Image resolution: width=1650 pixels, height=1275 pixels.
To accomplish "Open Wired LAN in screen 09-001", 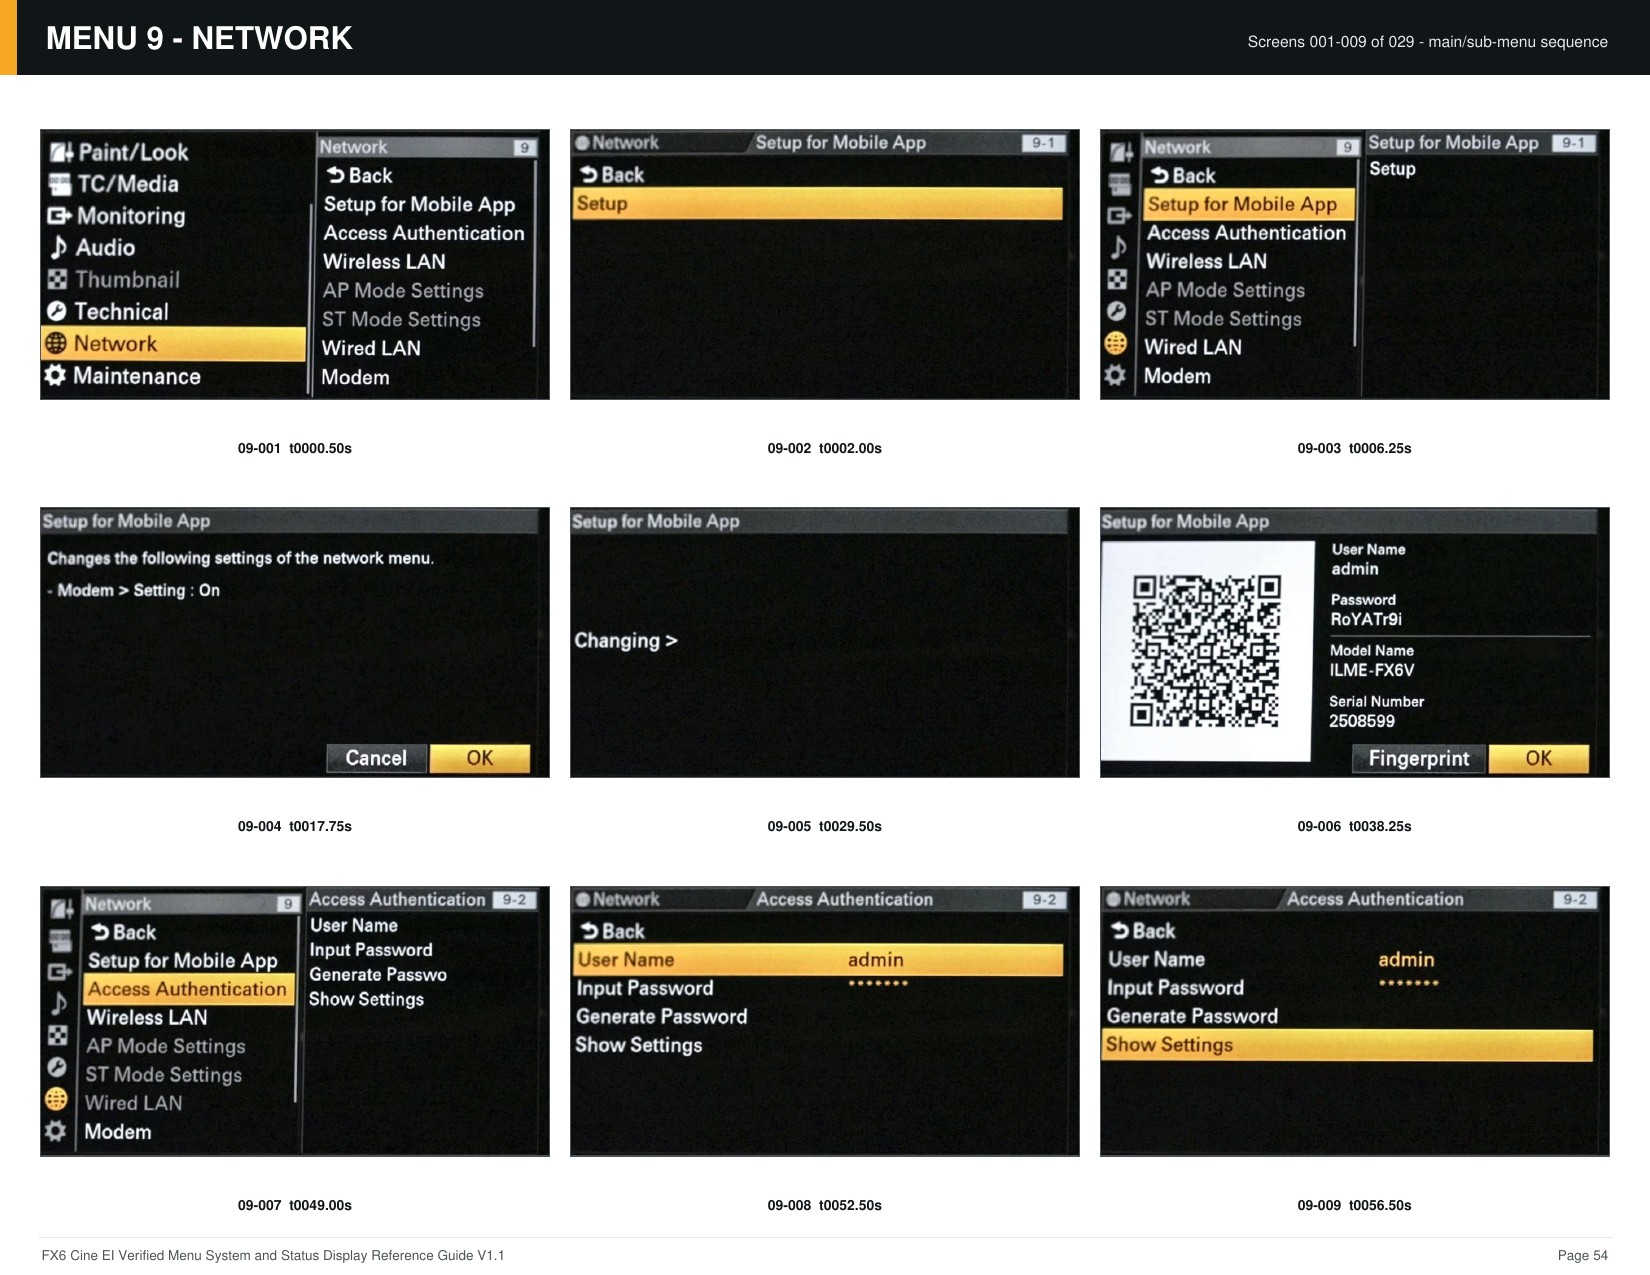I will 371,348.
